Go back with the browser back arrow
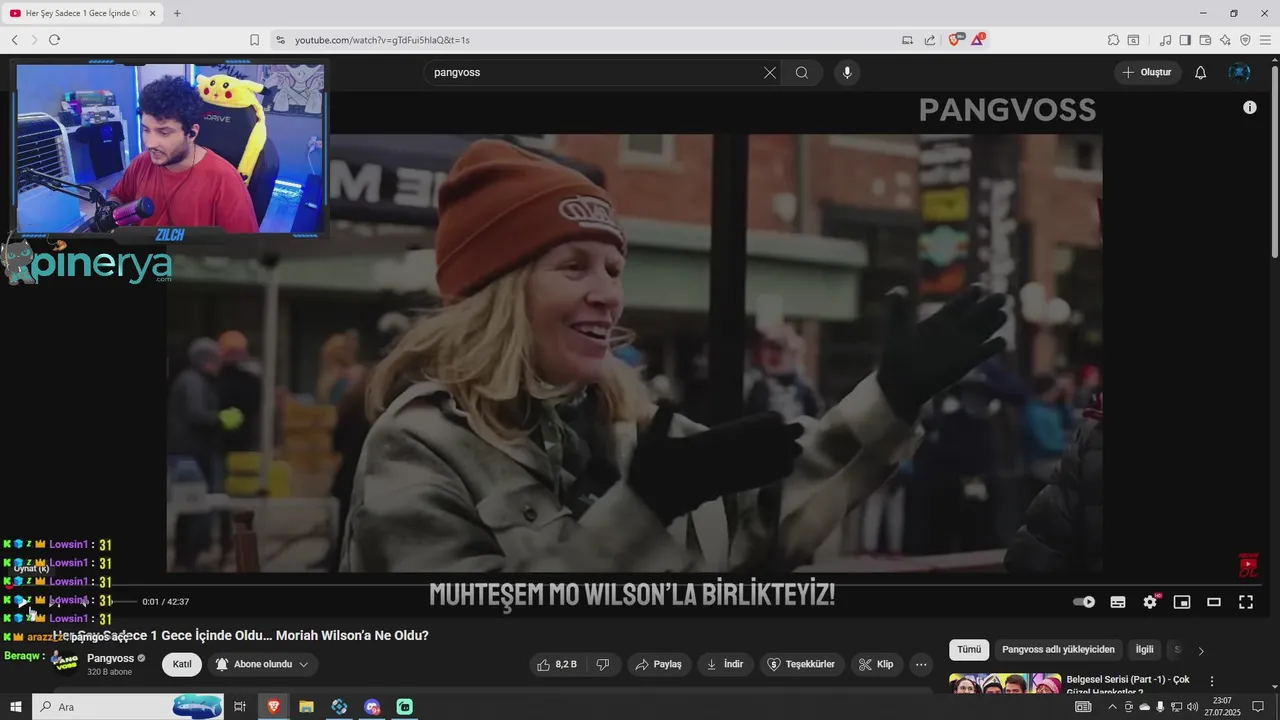 (14, 40)
